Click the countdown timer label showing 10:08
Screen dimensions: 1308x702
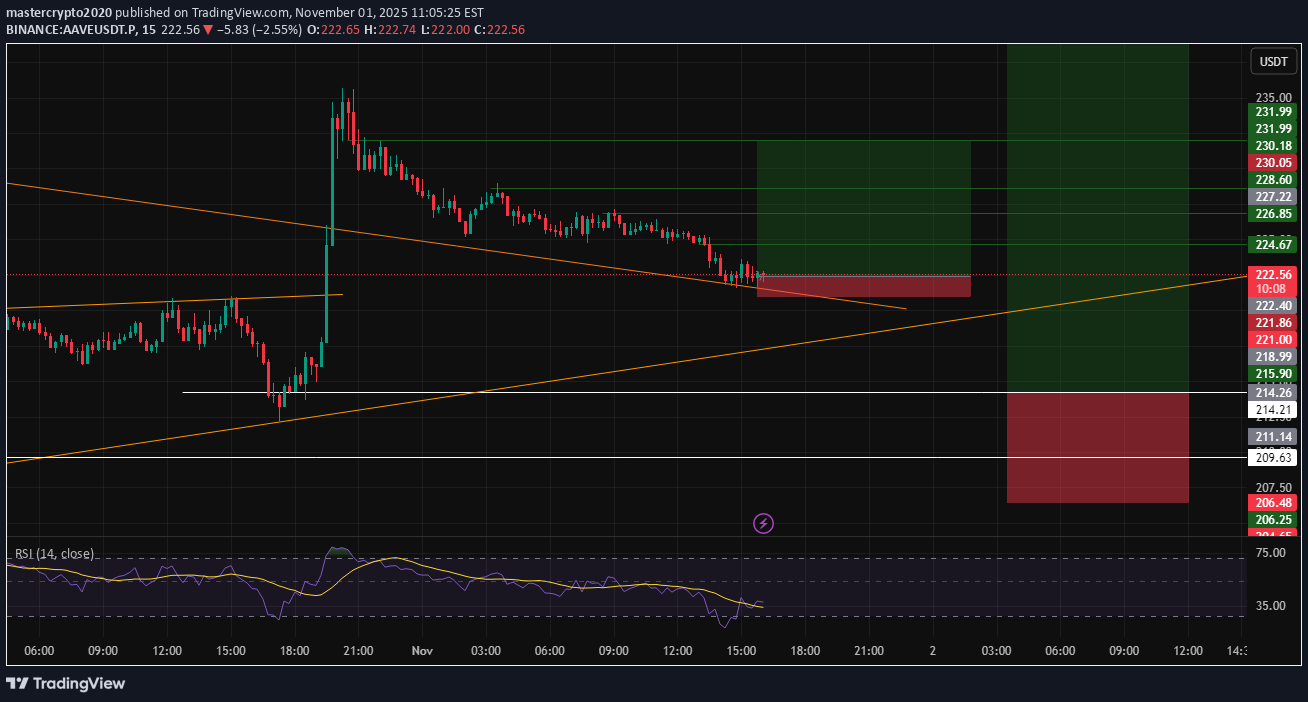[1272, 288]
